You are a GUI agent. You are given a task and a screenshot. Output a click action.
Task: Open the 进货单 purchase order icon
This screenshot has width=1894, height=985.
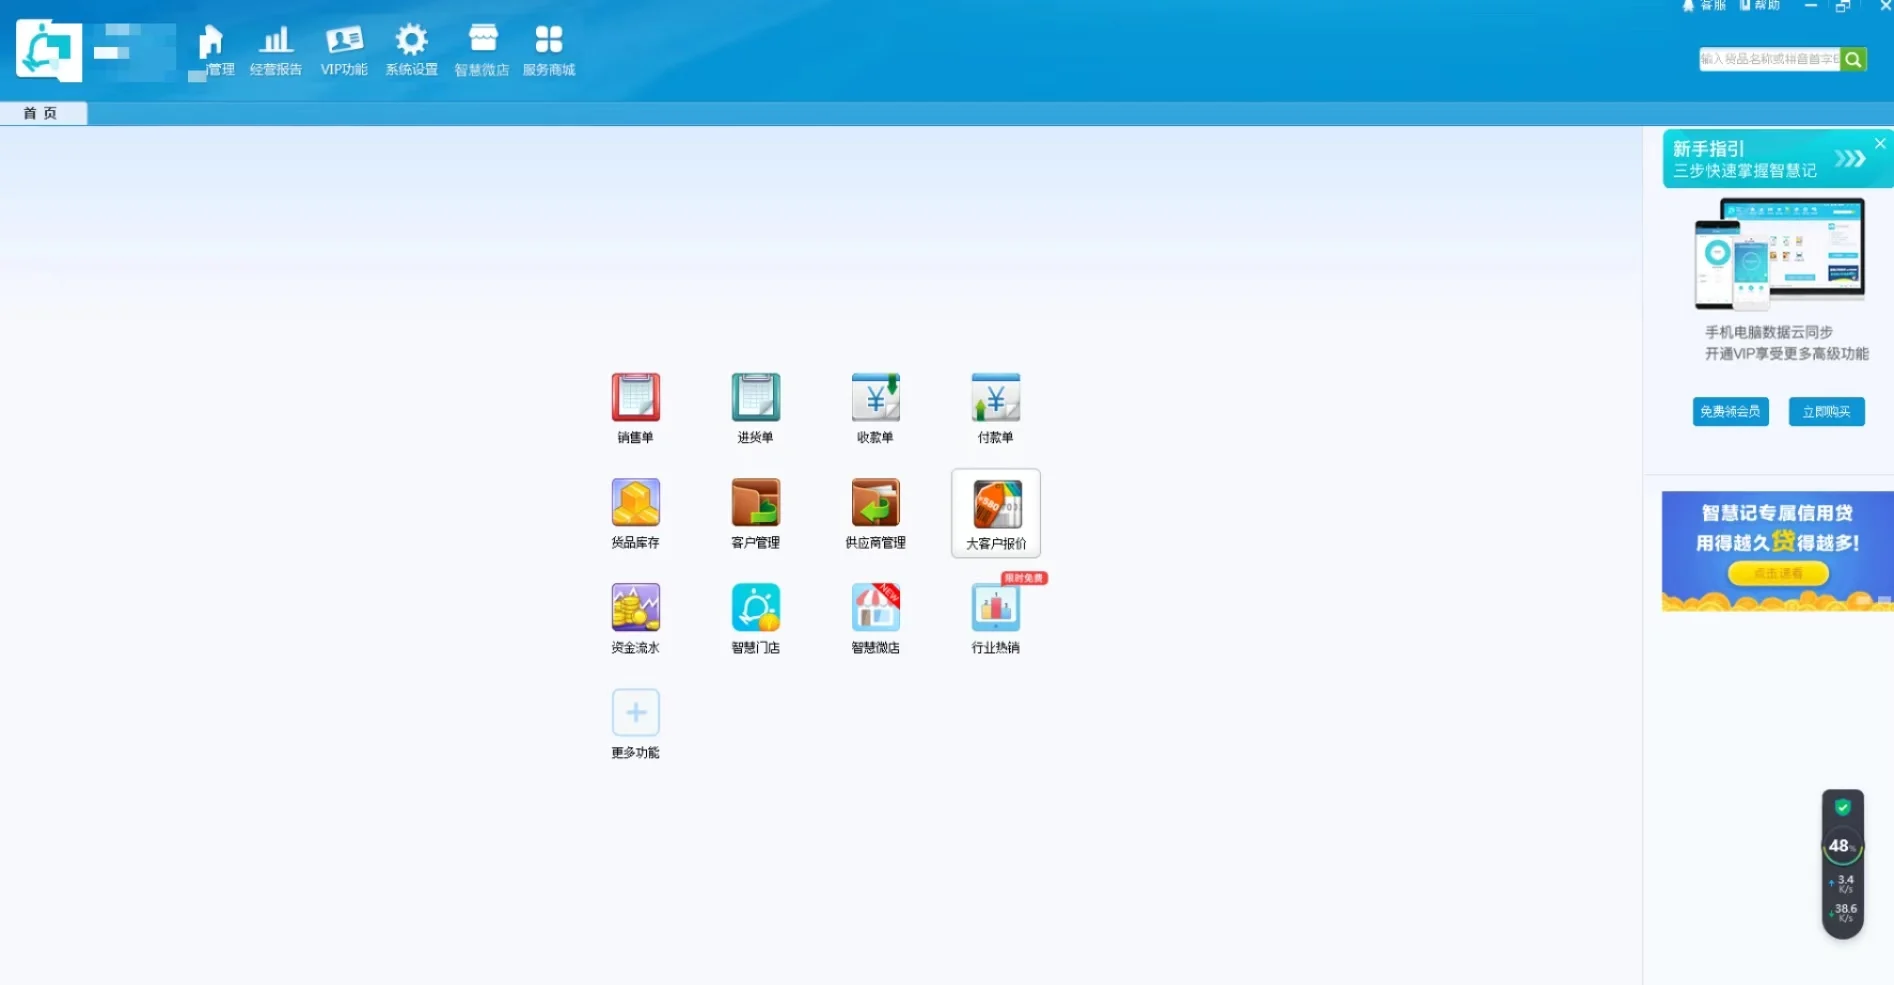click(x=756, y=398)
